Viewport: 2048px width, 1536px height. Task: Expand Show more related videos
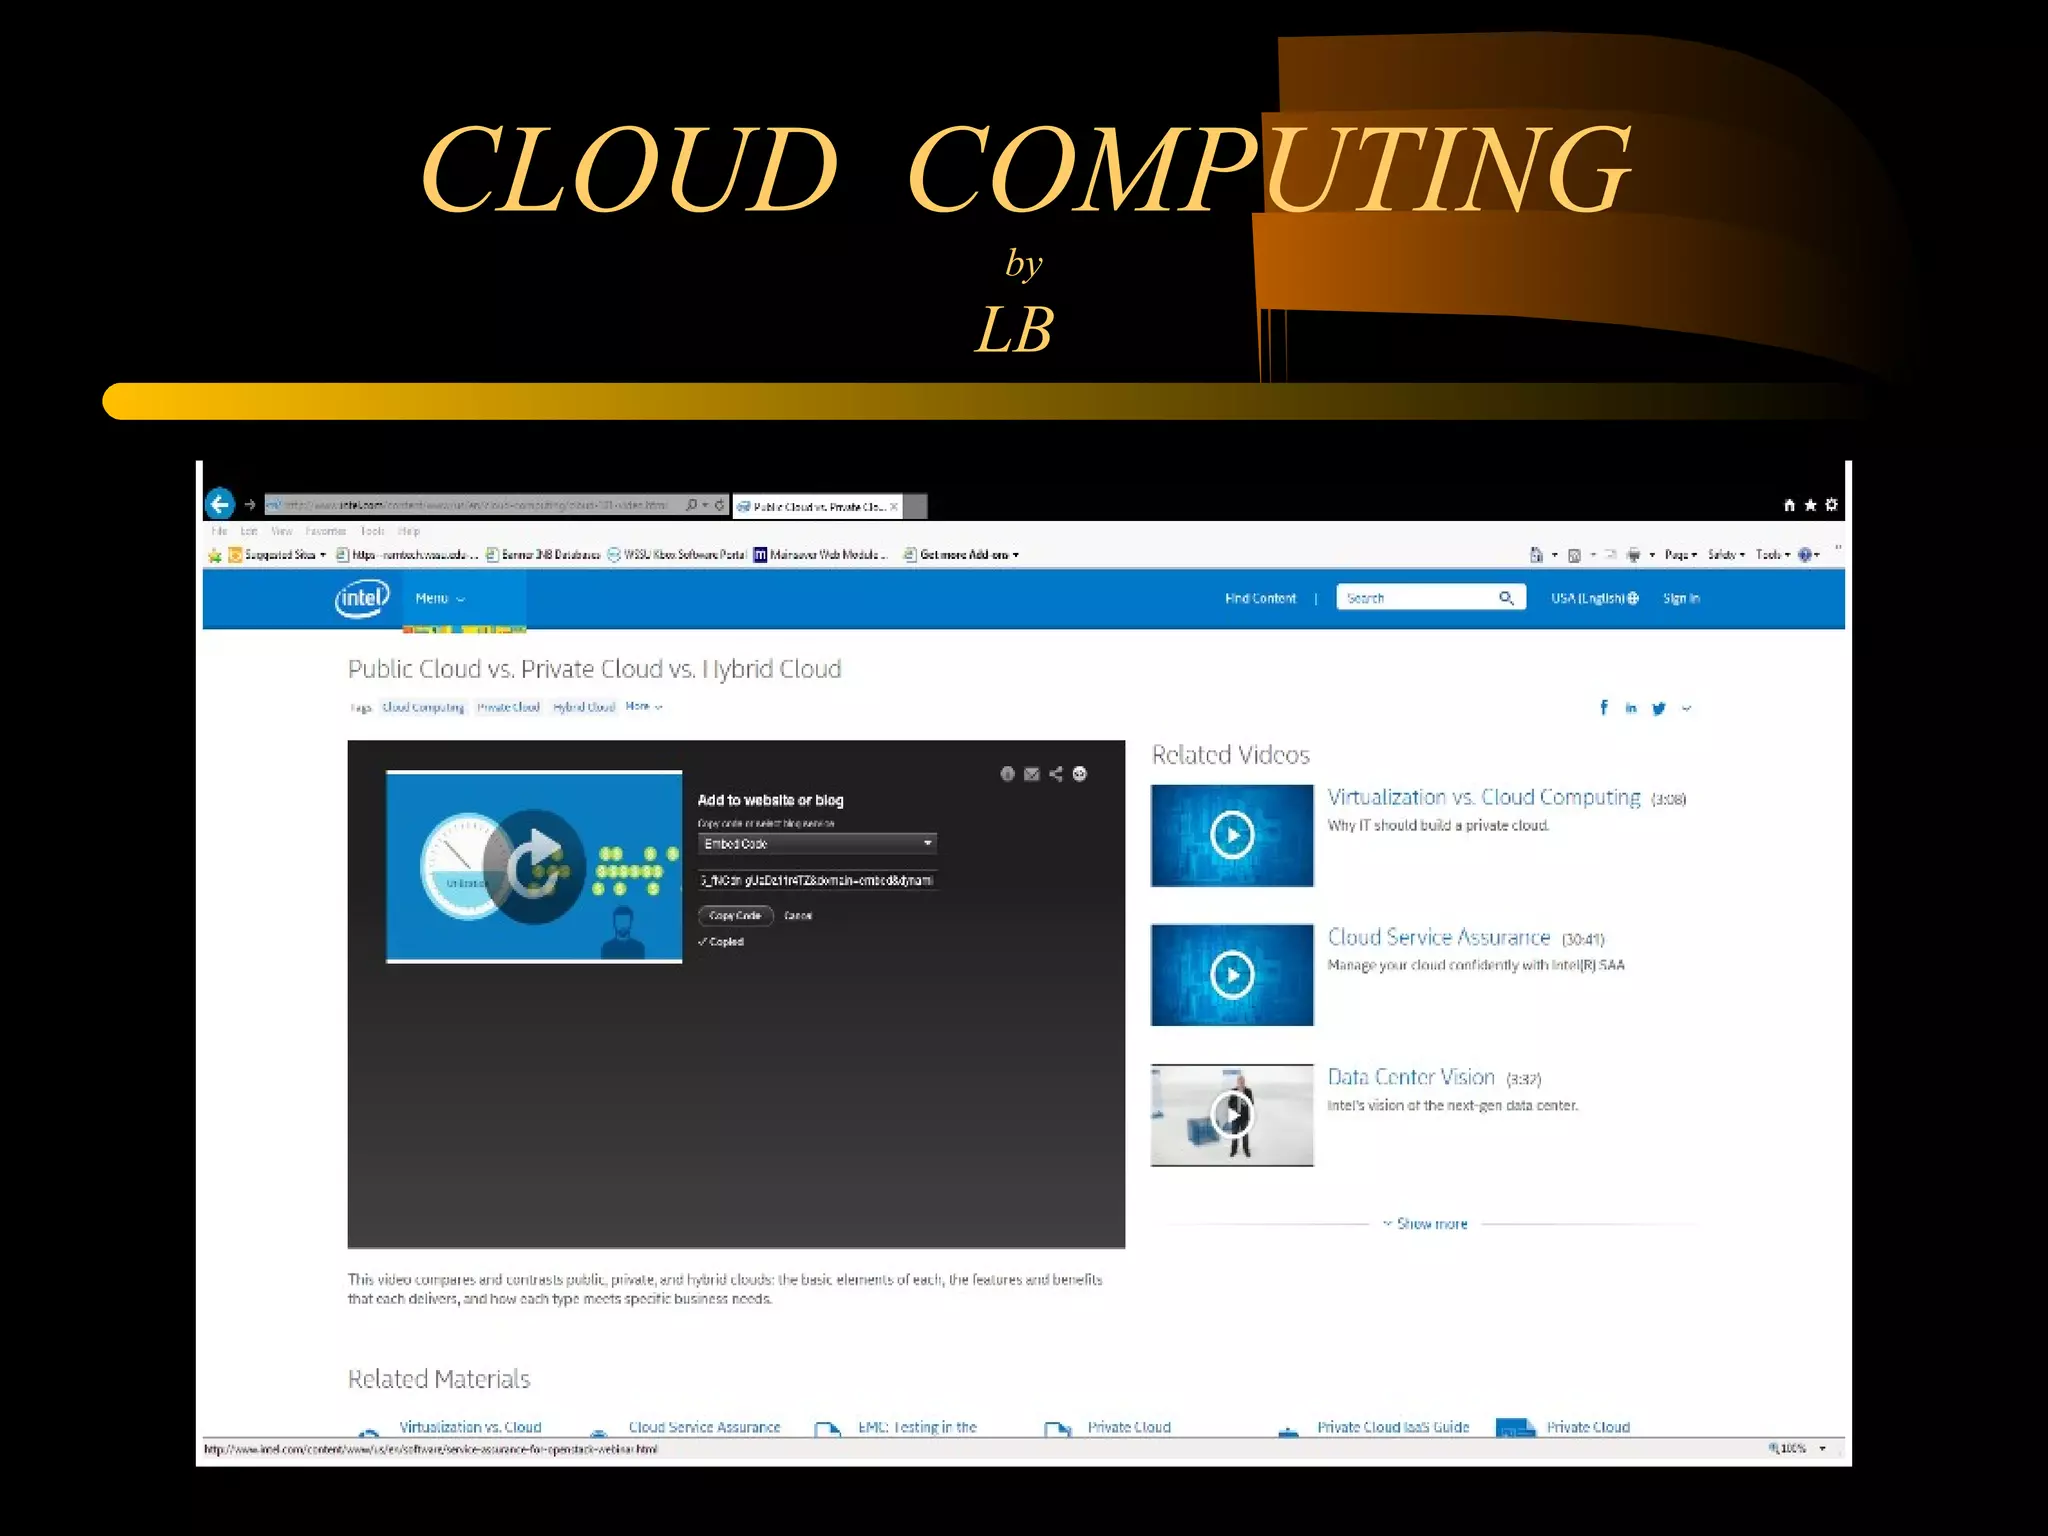[1426, 1224]
